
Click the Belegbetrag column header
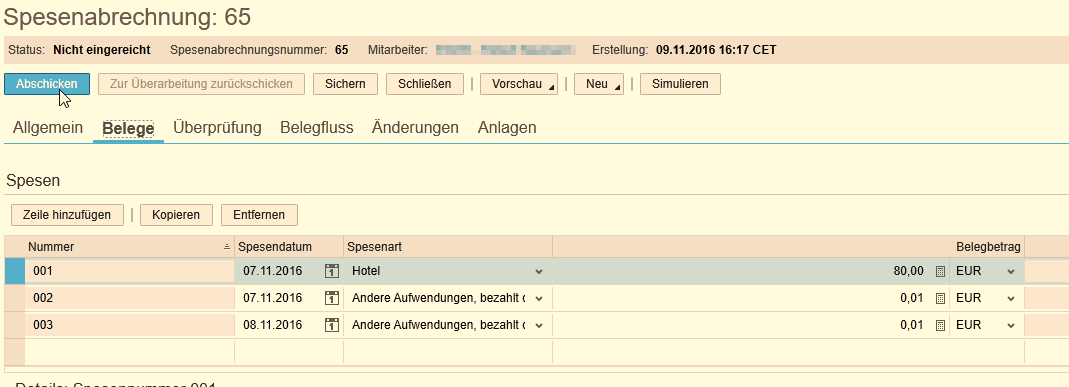click(788, 247)
